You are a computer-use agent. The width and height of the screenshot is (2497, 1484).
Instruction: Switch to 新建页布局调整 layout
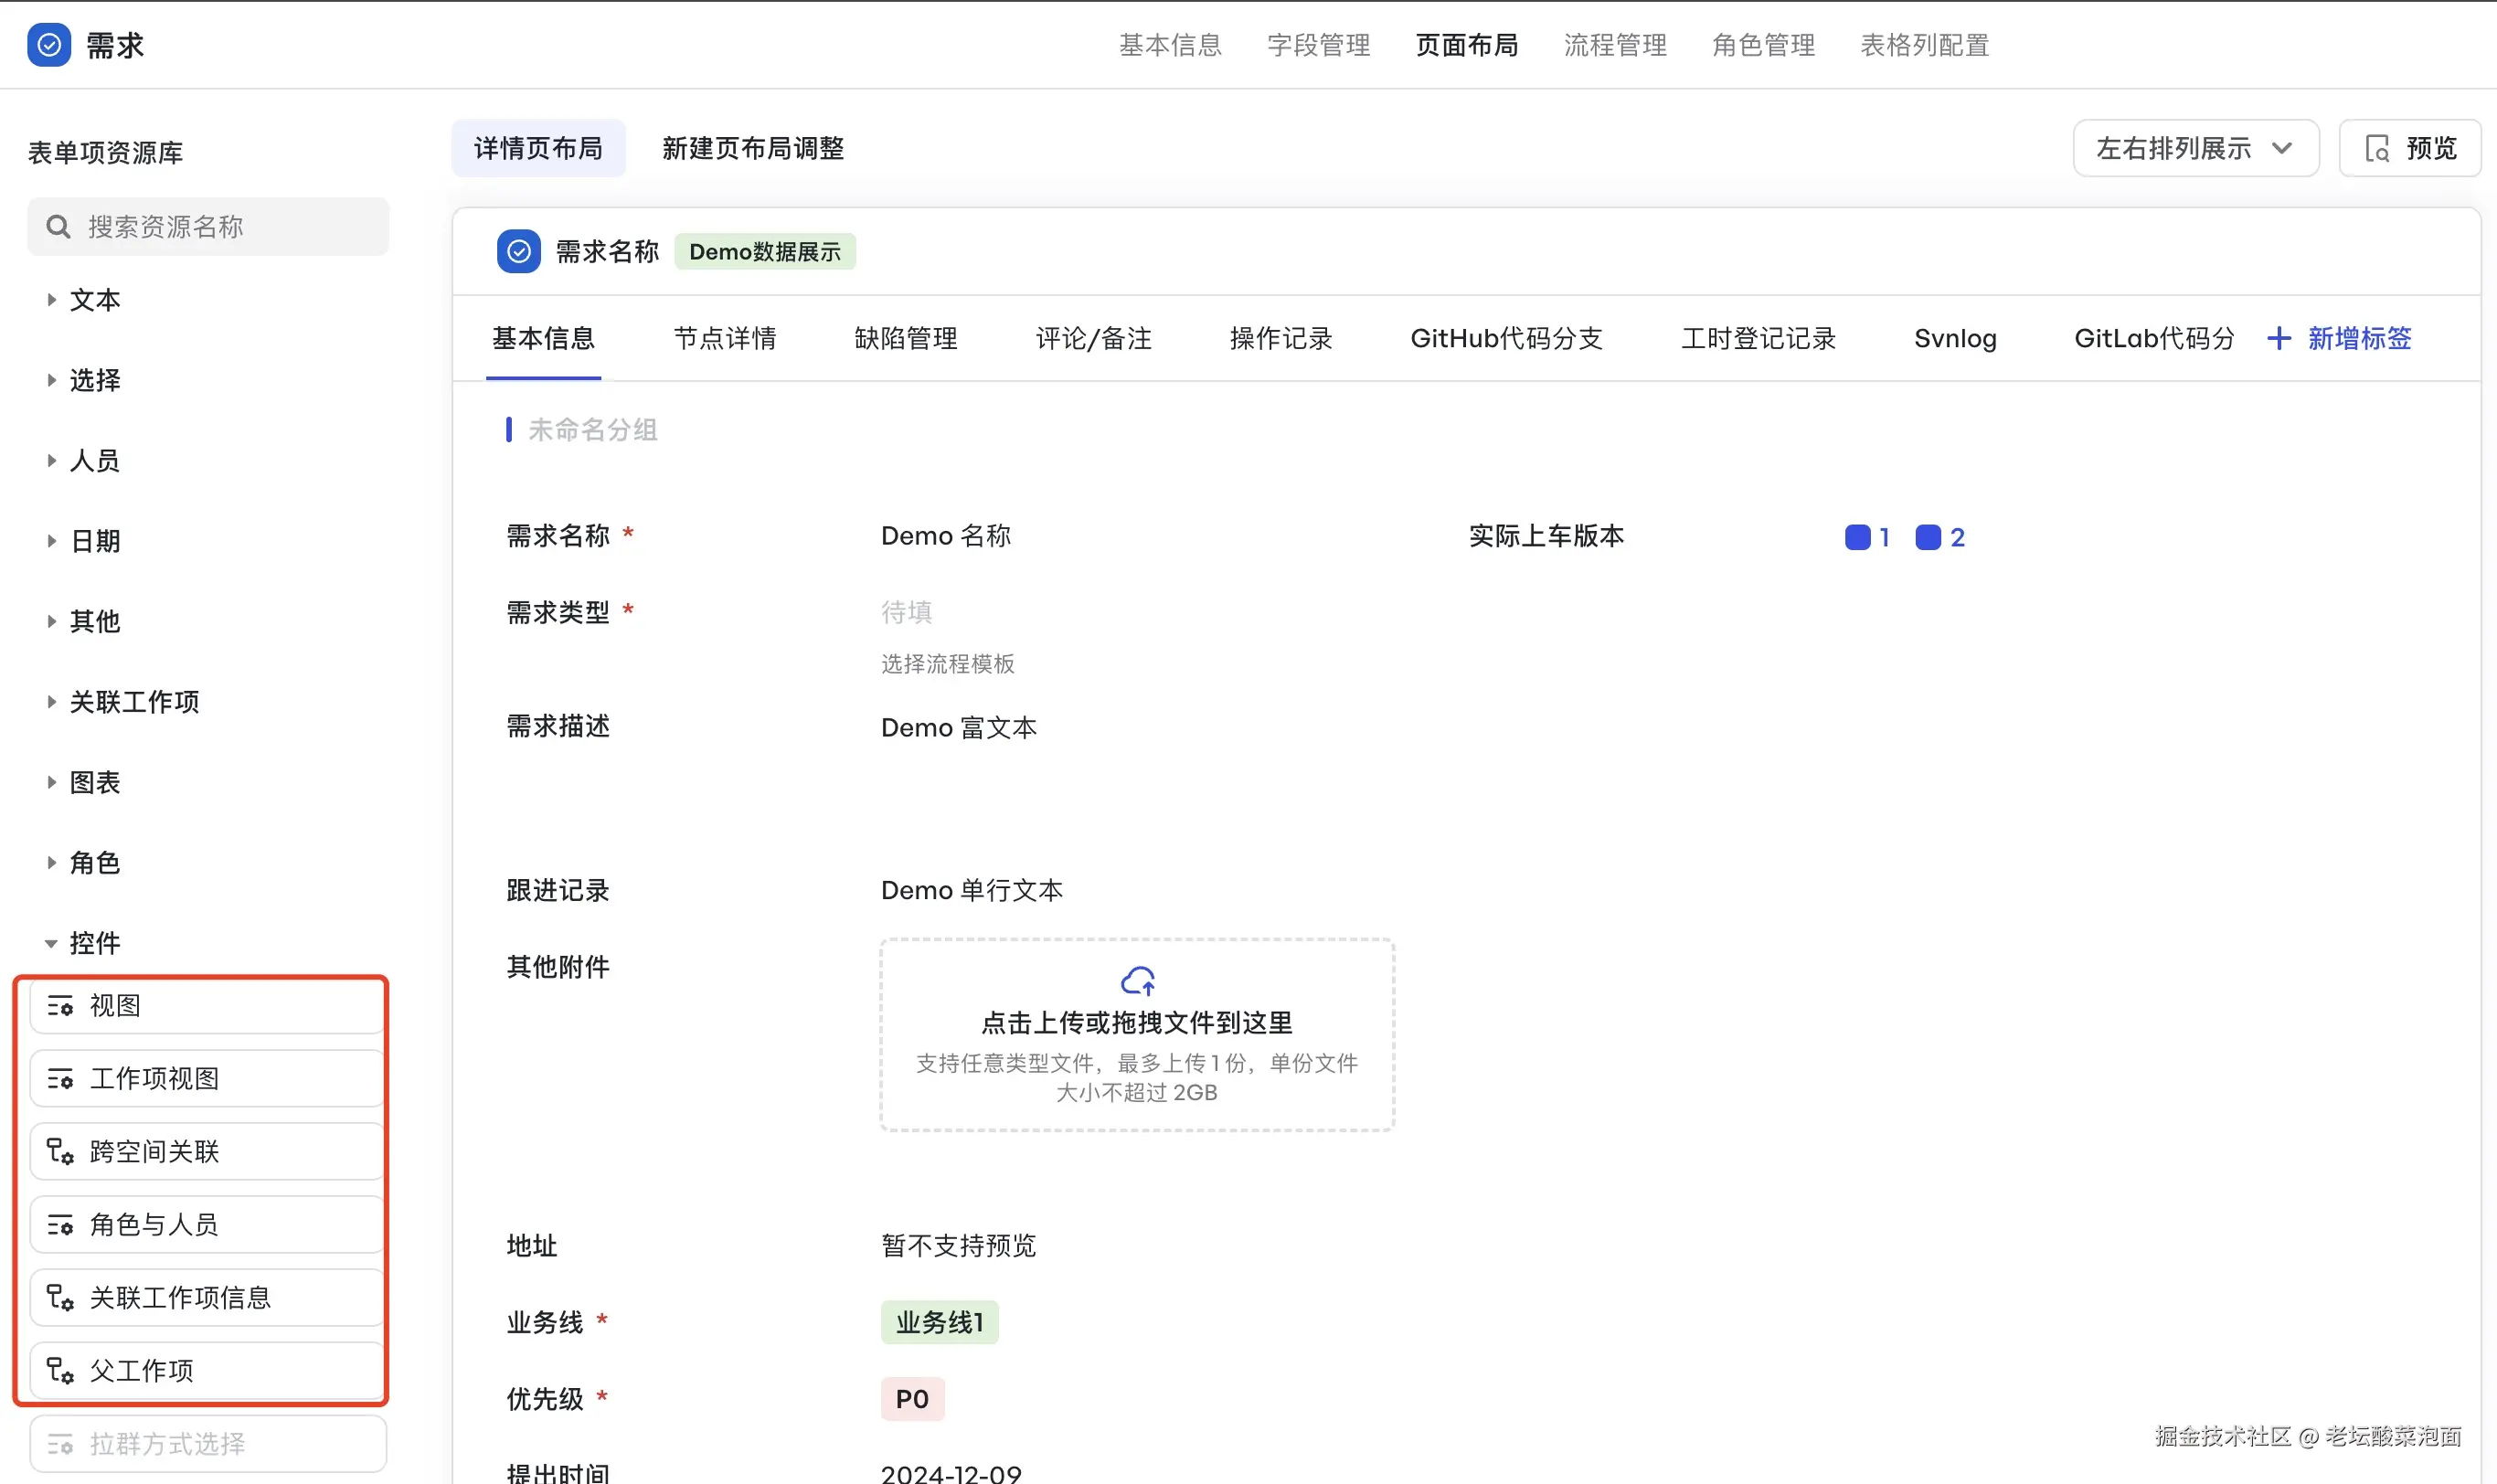coord(752,149)
